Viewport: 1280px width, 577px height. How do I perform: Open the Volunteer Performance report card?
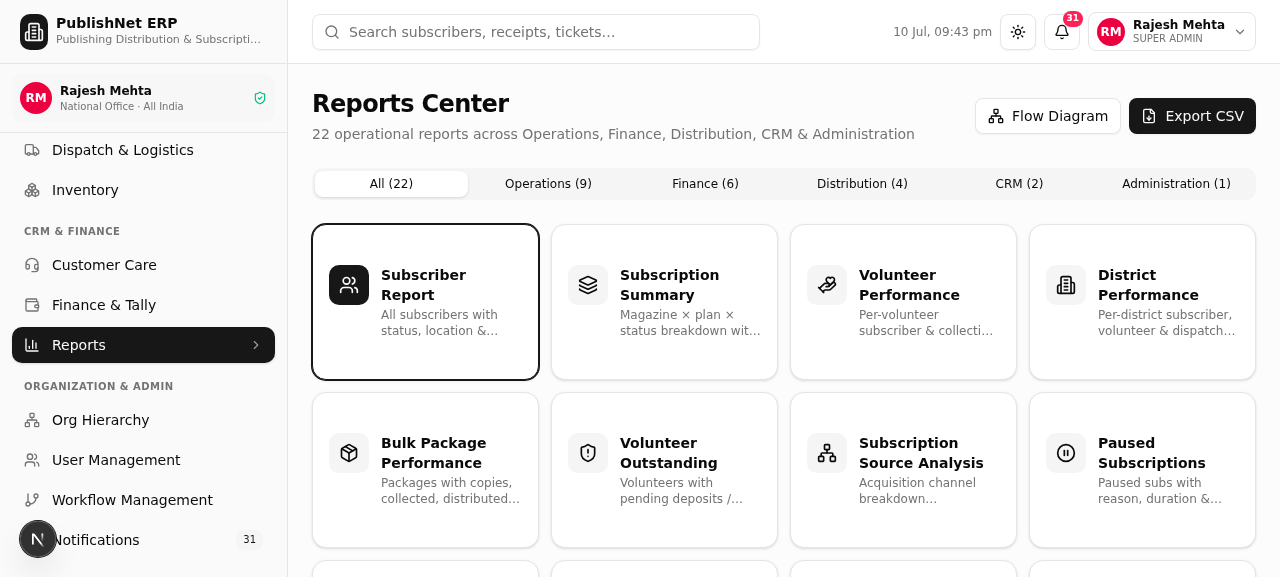click(x=903, y=302)
